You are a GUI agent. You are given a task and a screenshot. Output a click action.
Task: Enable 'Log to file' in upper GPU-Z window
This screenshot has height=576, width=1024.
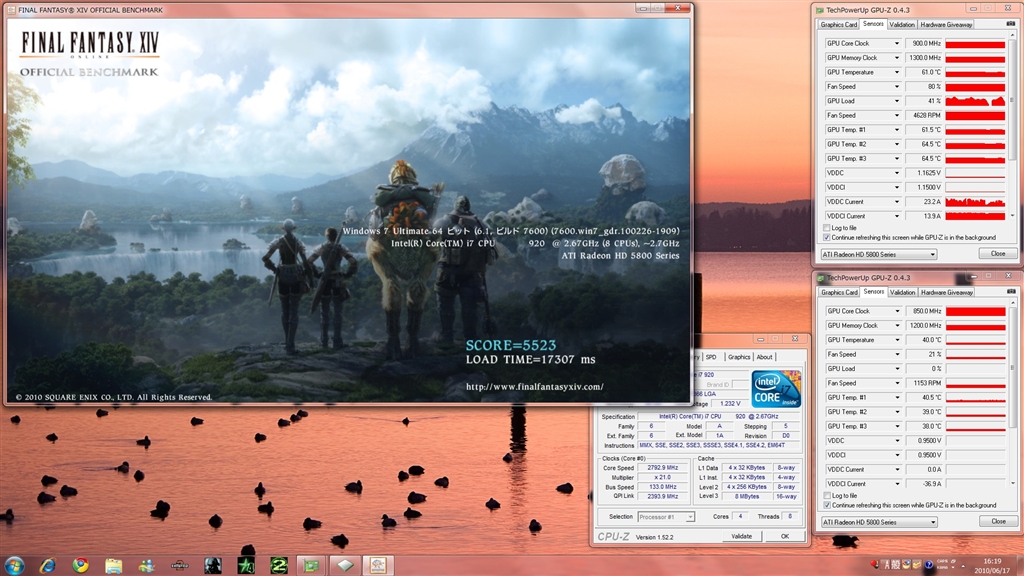point(827,228)
